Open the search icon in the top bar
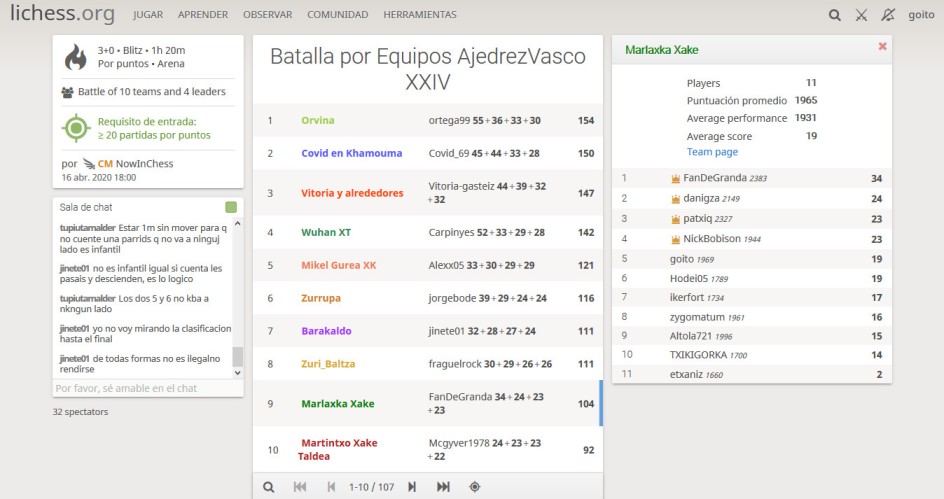 click(x=835, y=15)
